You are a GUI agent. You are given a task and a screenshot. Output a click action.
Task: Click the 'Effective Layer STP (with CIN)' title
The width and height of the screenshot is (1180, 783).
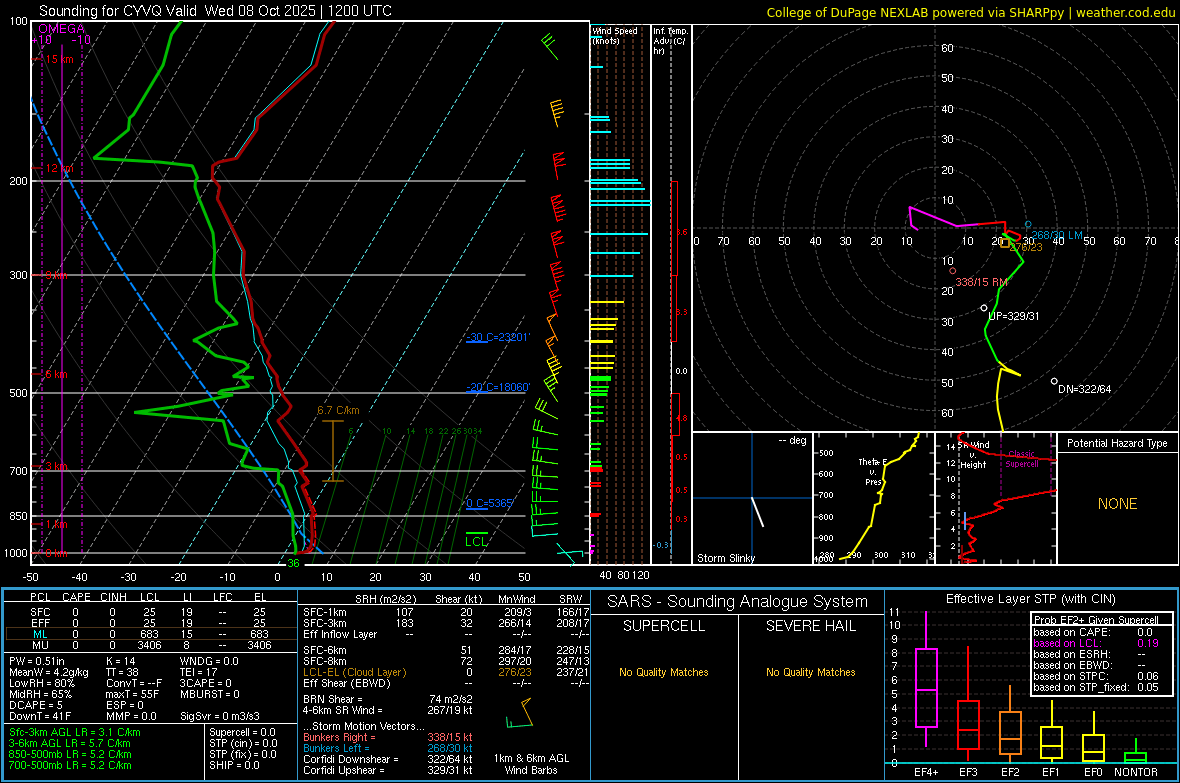1031,599
